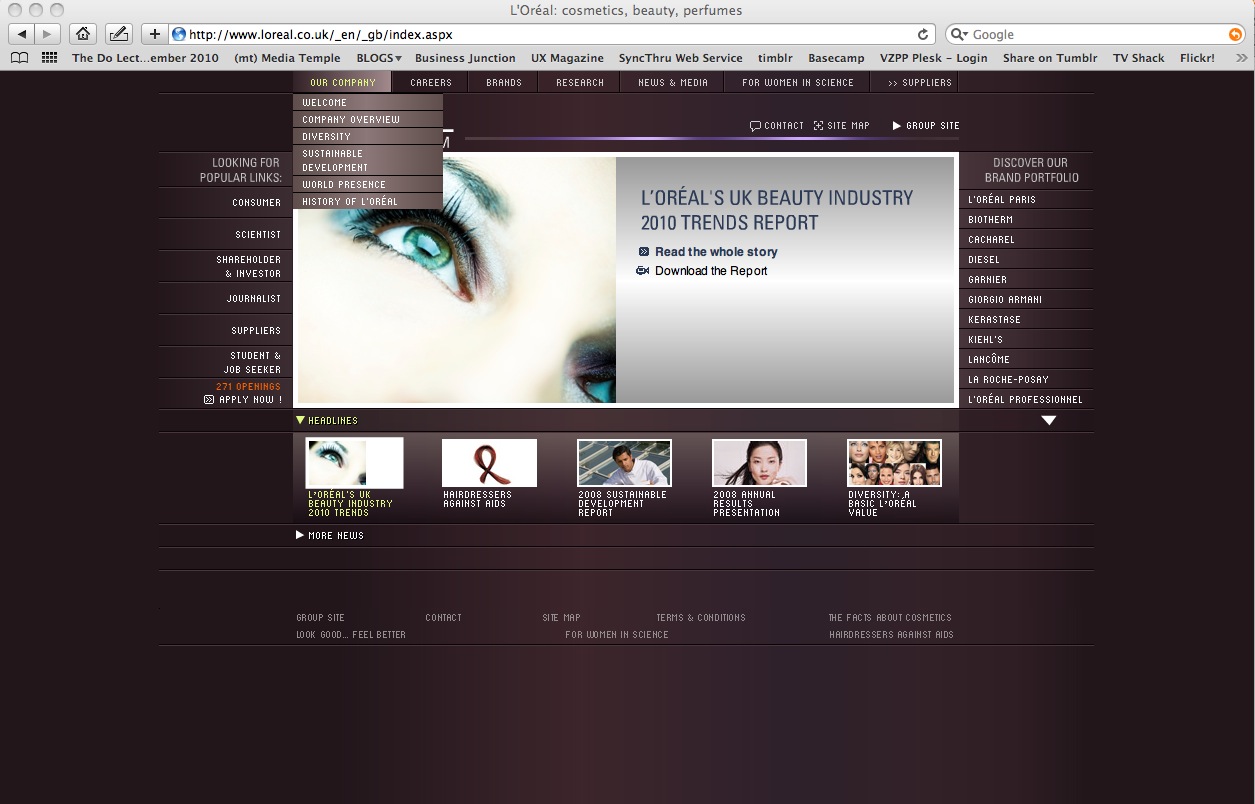The image size is (1255, 804).
Task: Click Apply Now job openings link
Action: point(249,400)
